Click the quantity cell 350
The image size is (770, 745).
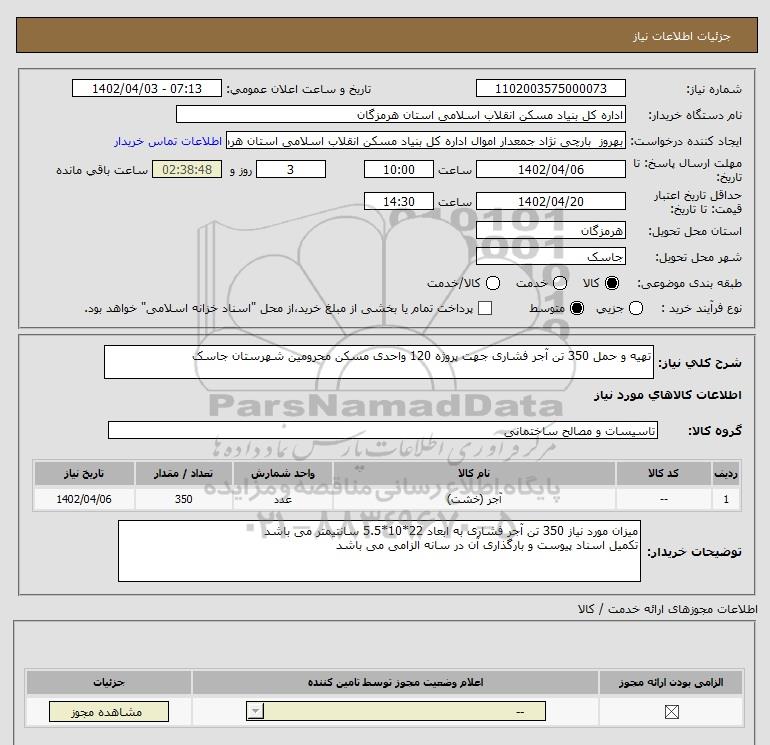coord(184,499)
